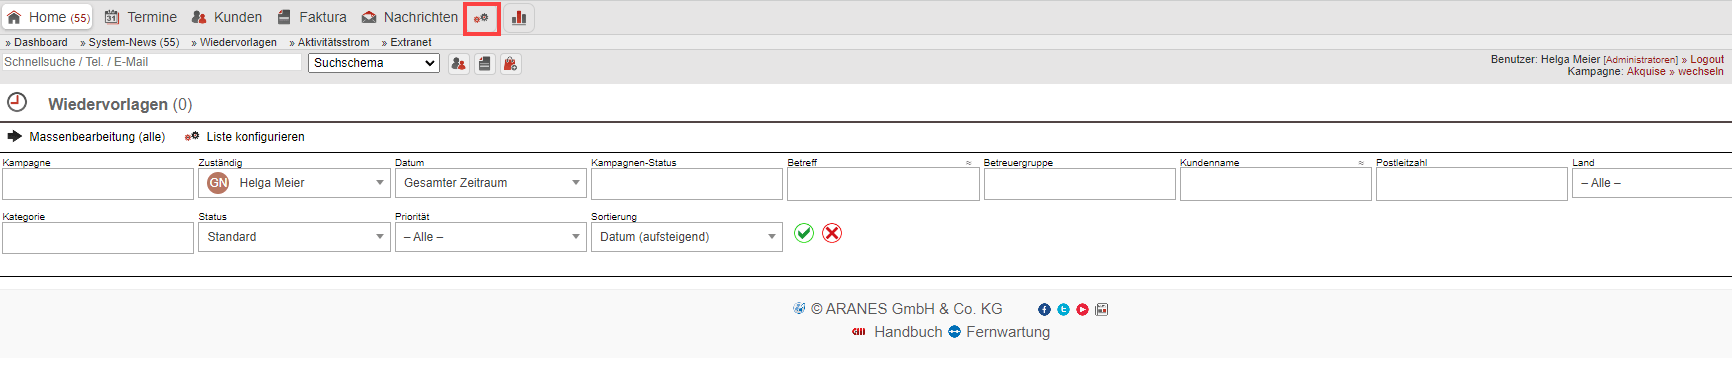The width and height of the screenshot is (1732, 369).
Task: Click the Logout link
Action: pyautogui.click(x=1707, y=60)
